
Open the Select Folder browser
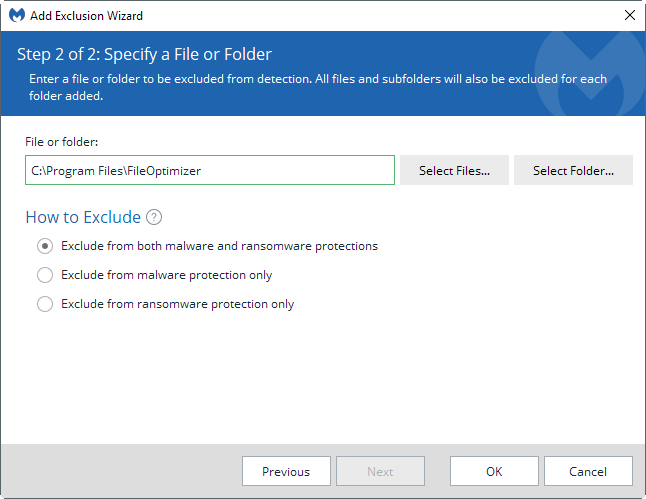tap(573, 170)
